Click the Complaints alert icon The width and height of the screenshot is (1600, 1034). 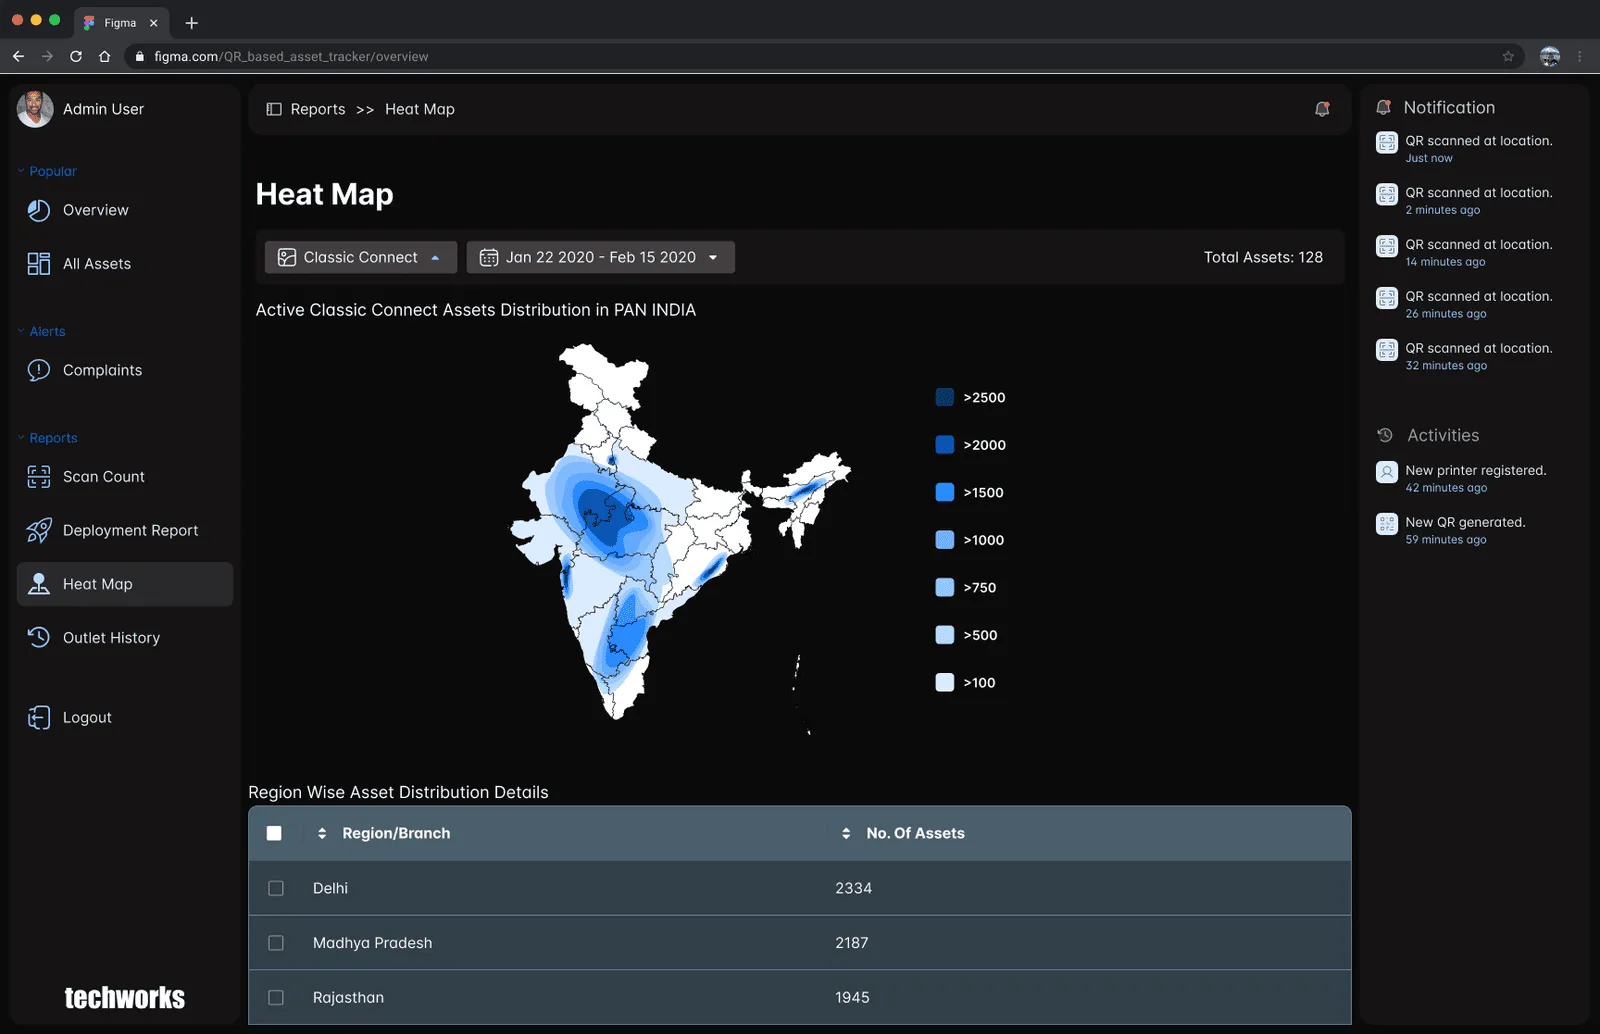point(38,370)
